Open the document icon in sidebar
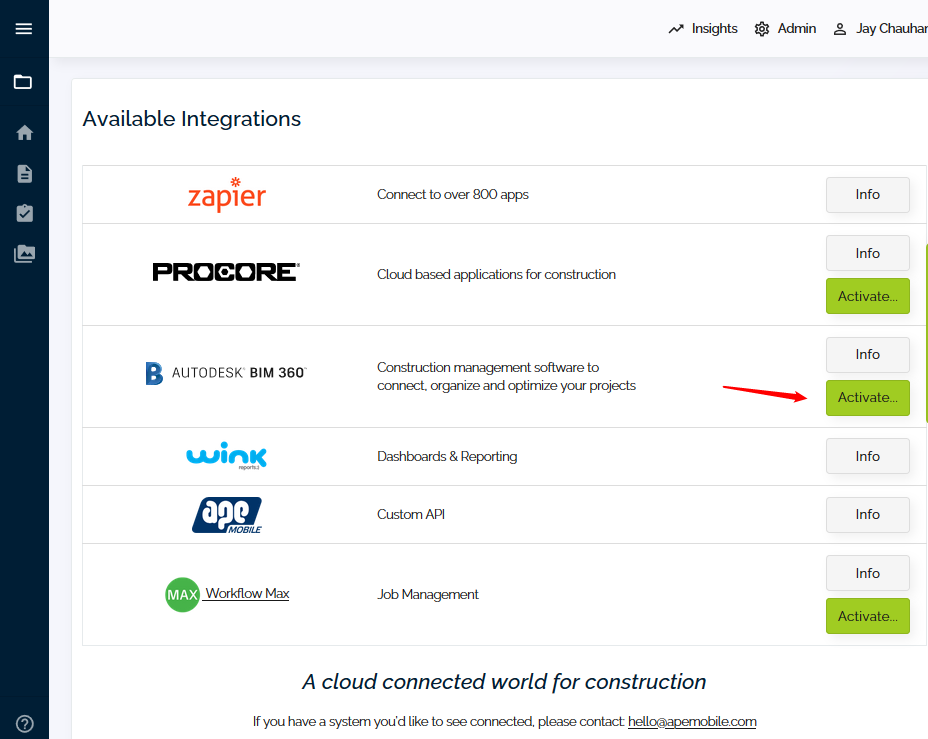The width and height of the screenshot is (928, 739). [24, 174]
